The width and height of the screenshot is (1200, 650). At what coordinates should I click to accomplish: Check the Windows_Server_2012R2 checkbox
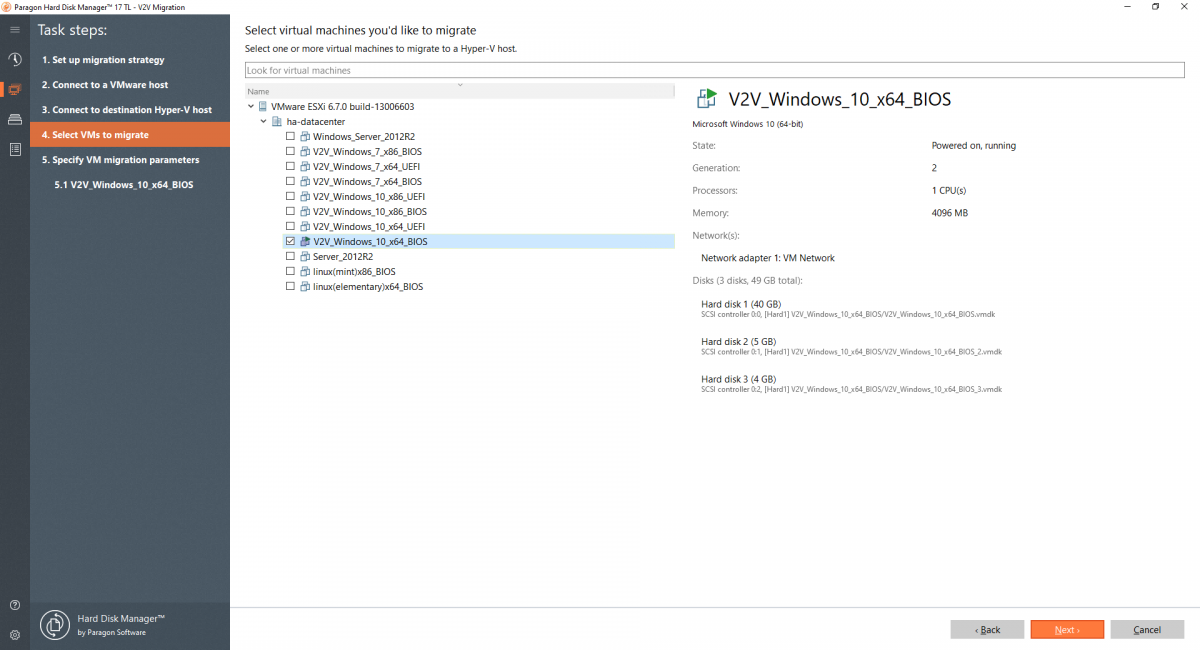290,136
